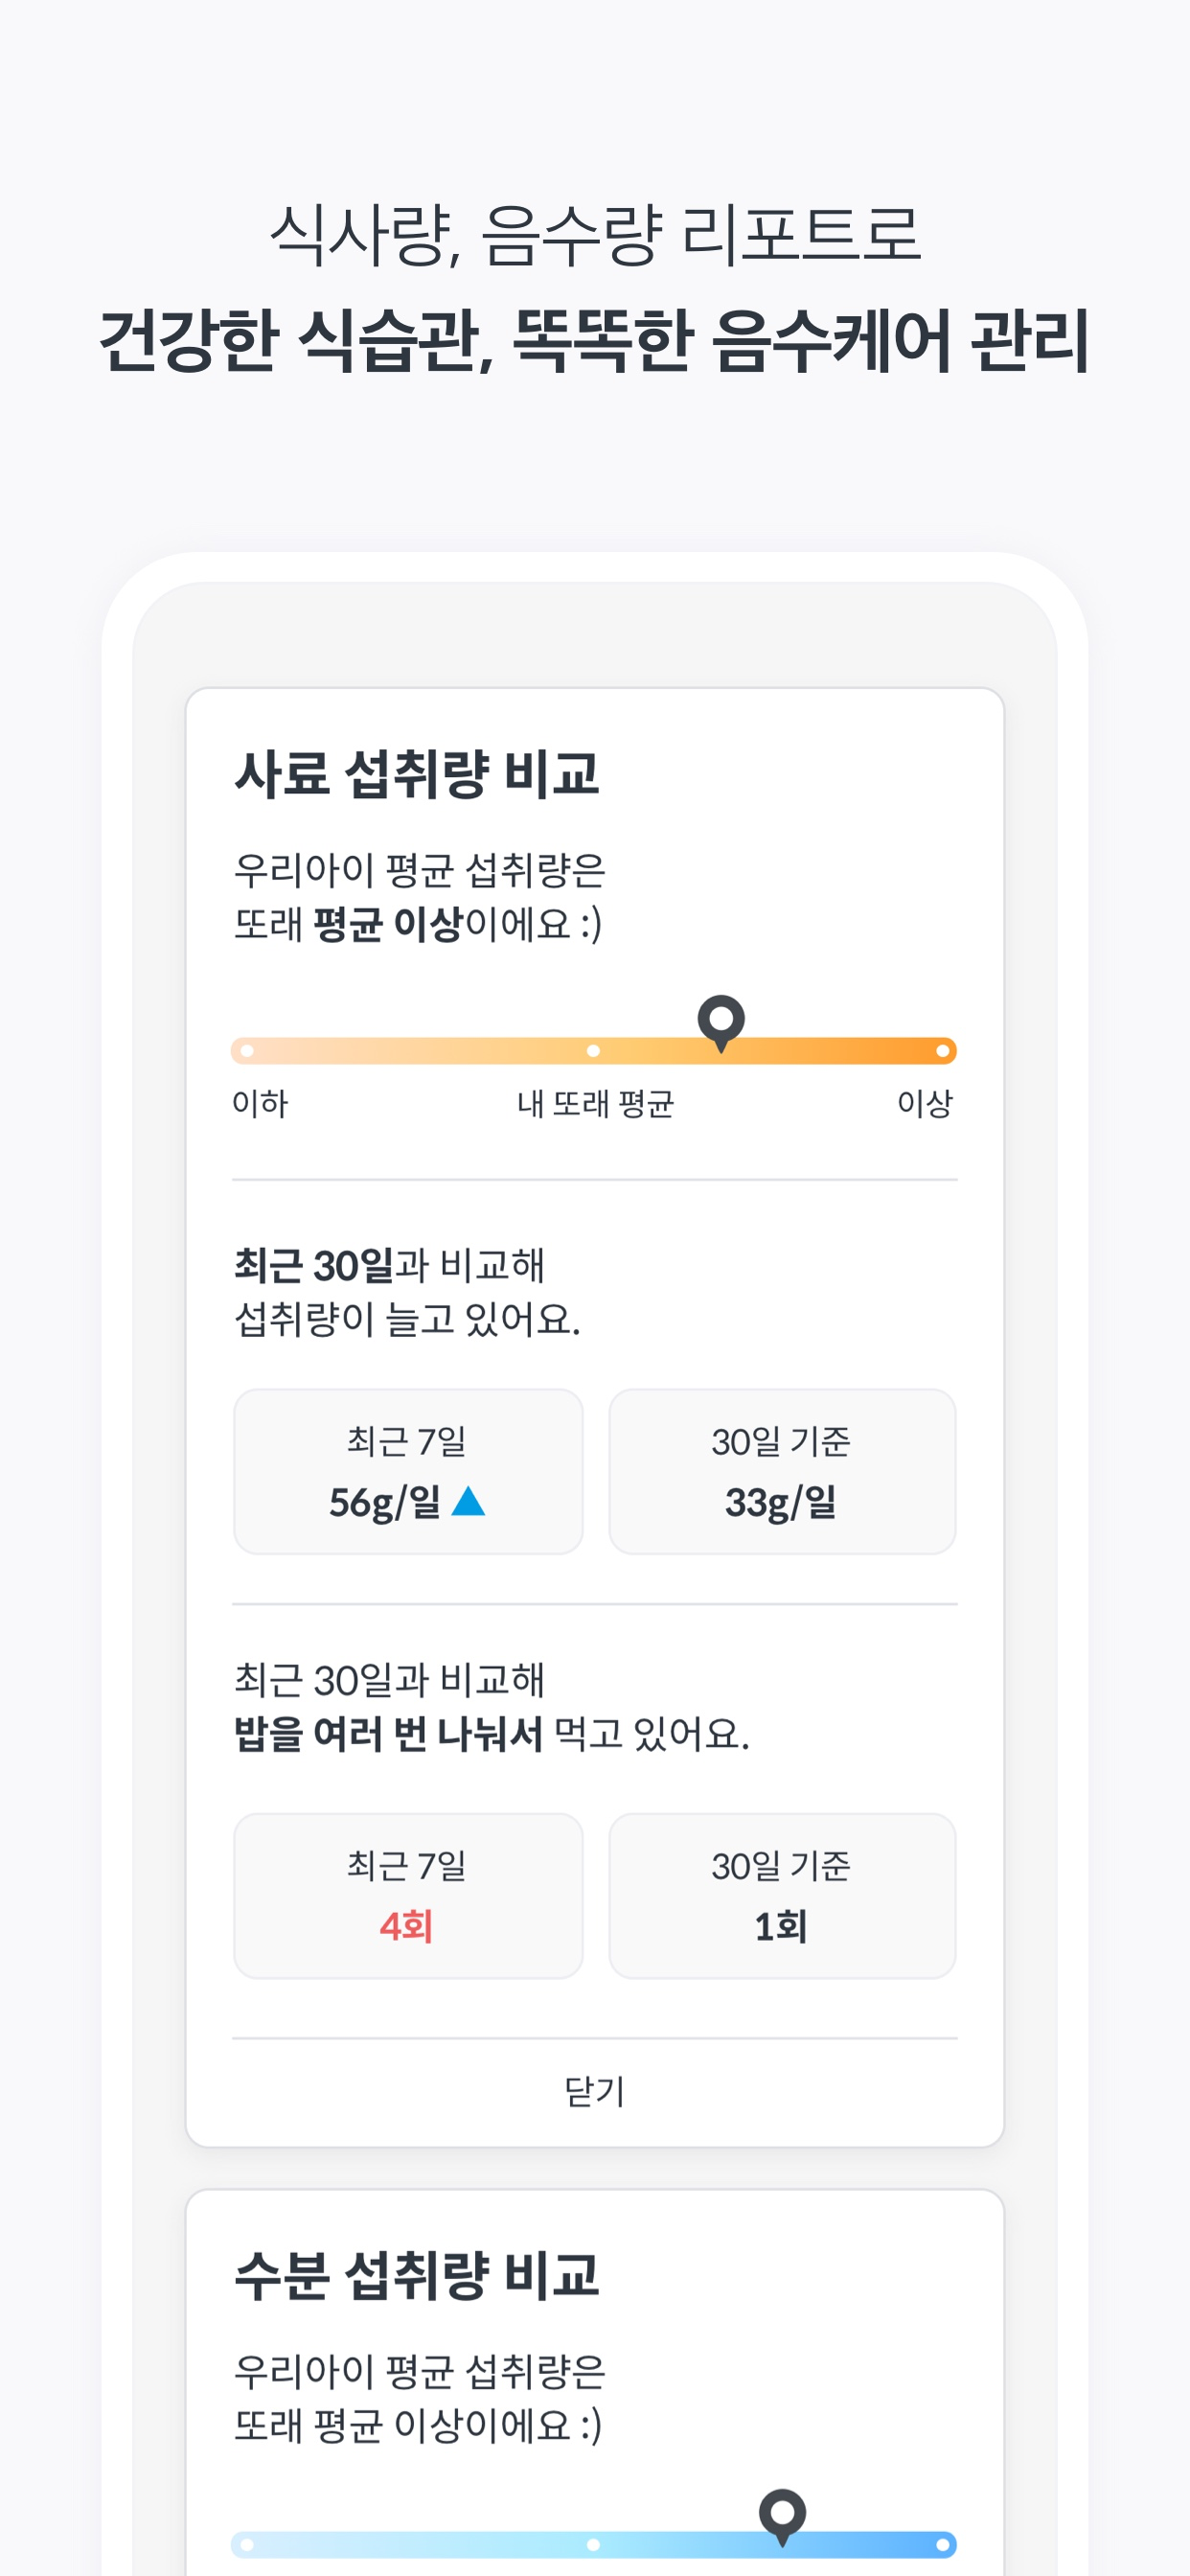Screen dimensions: 1190x2576
Task: Click the right end dot of the orange bar
Action: pyautogui.click(x=942, y=1051)
